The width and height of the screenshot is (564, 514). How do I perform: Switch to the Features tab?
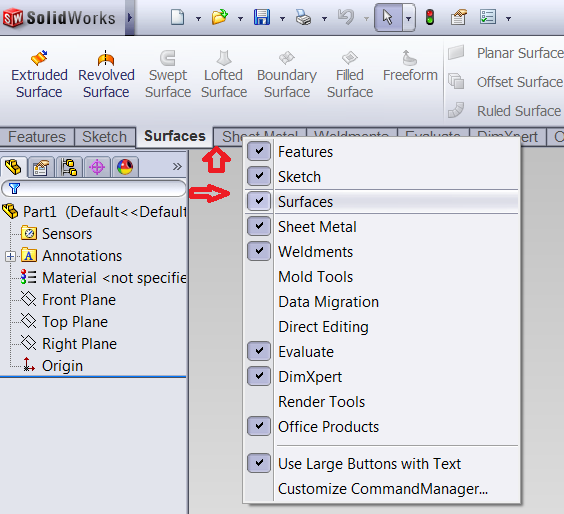tap(37, 137)
